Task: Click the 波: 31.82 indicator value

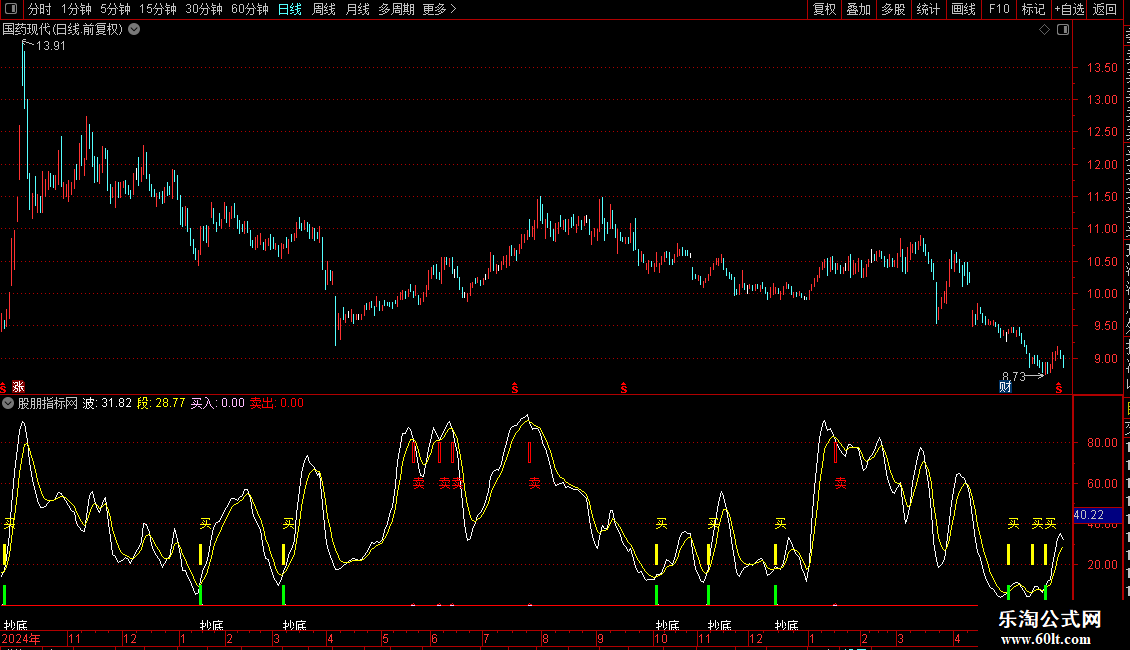Action: (x=107, y=403)
